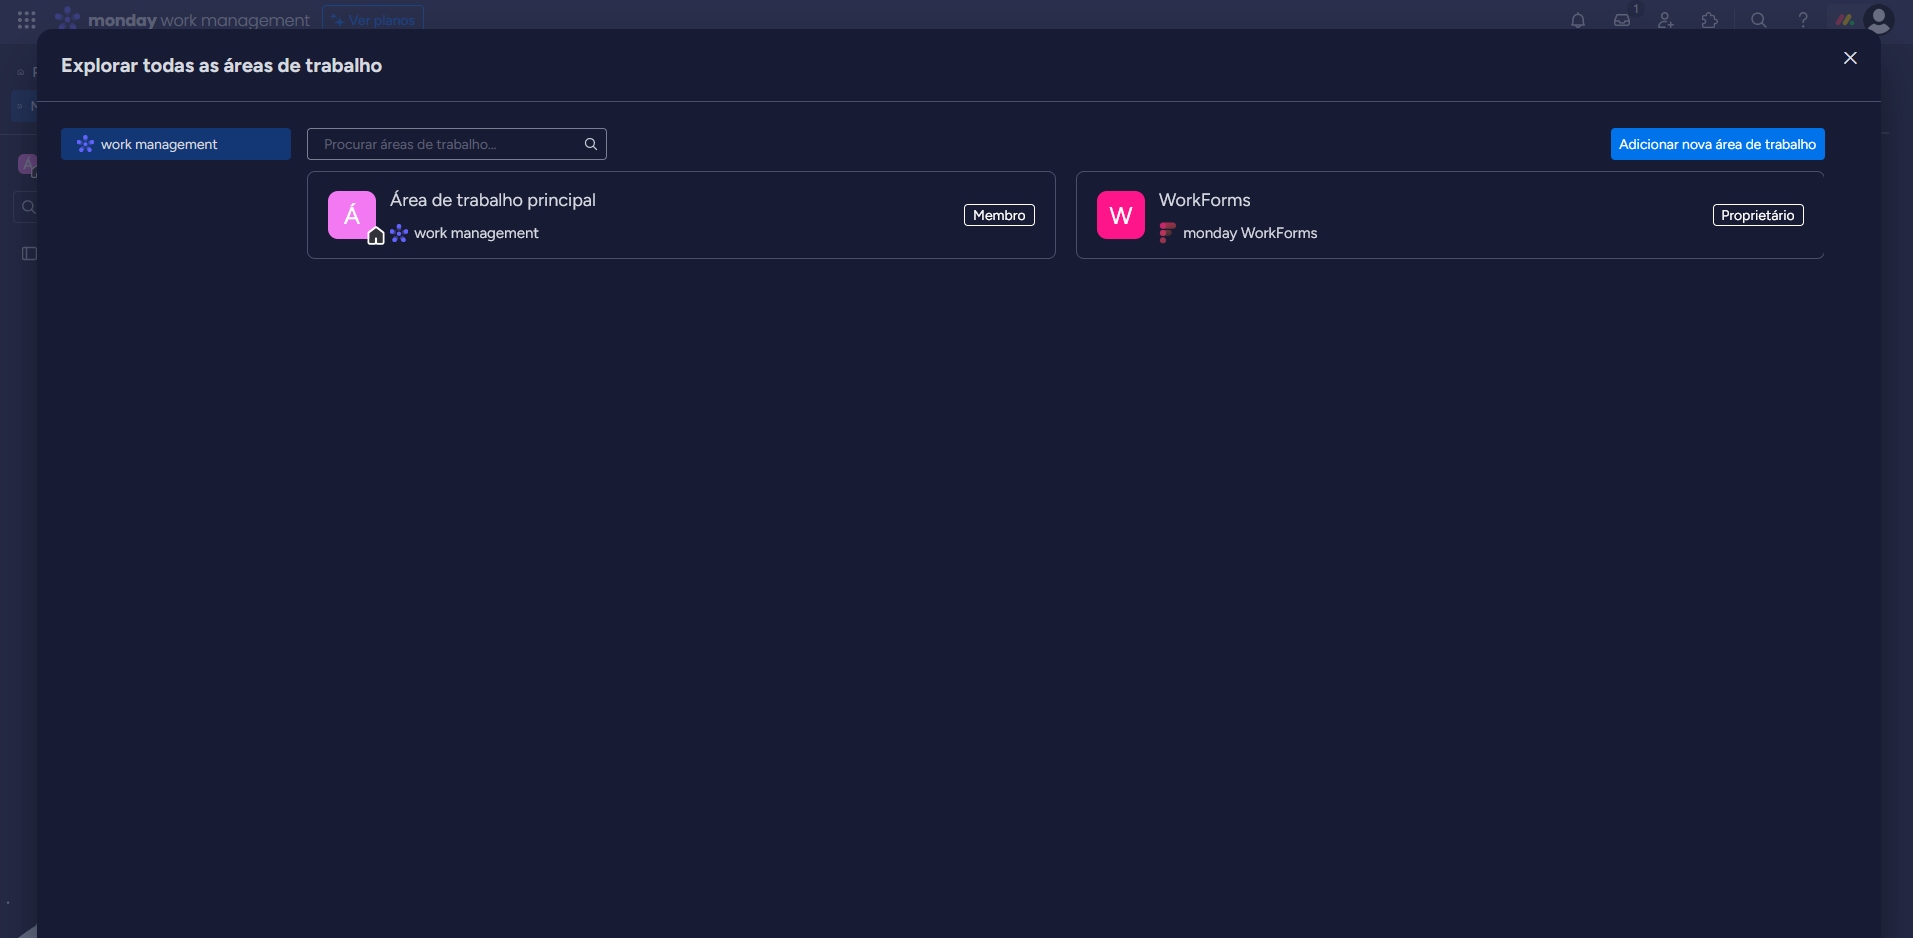This screenshot has width=1913, height=938.
Task: Open the help question mark icon
Action: pos(1803,20)
